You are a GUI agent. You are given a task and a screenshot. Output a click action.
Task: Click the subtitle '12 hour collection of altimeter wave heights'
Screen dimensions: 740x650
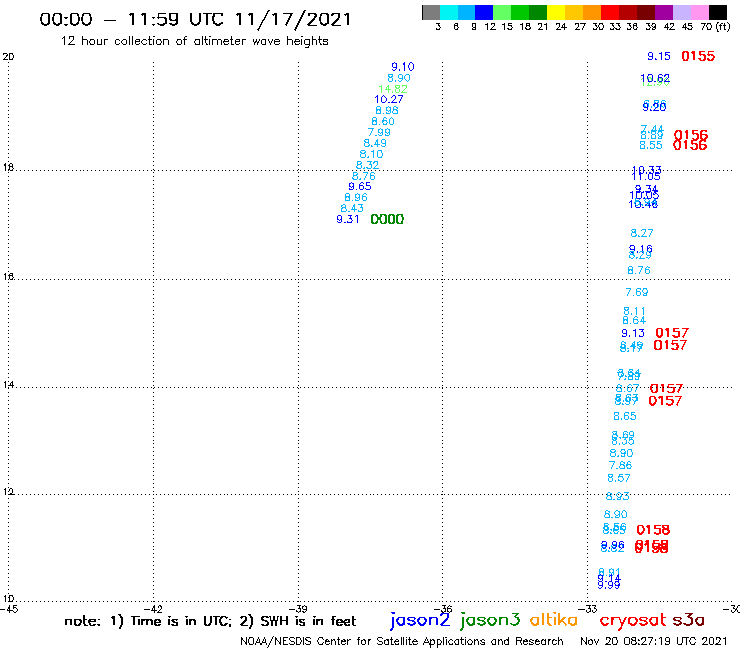pos(195,41)
